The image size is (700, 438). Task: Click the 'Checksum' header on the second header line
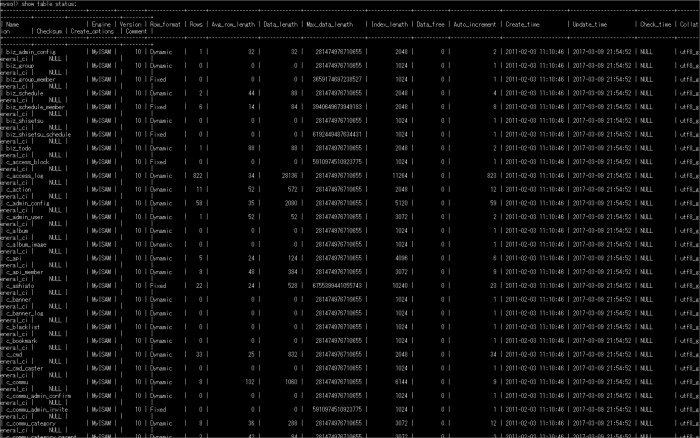(49, 31)
